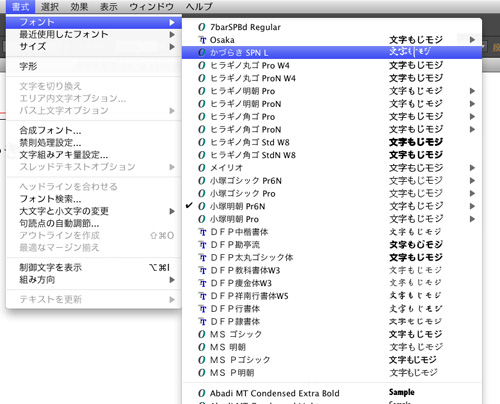Screen dimensions: 500x404
Task: Open 禁則処理設定... dialog
Action: (94, 143)
